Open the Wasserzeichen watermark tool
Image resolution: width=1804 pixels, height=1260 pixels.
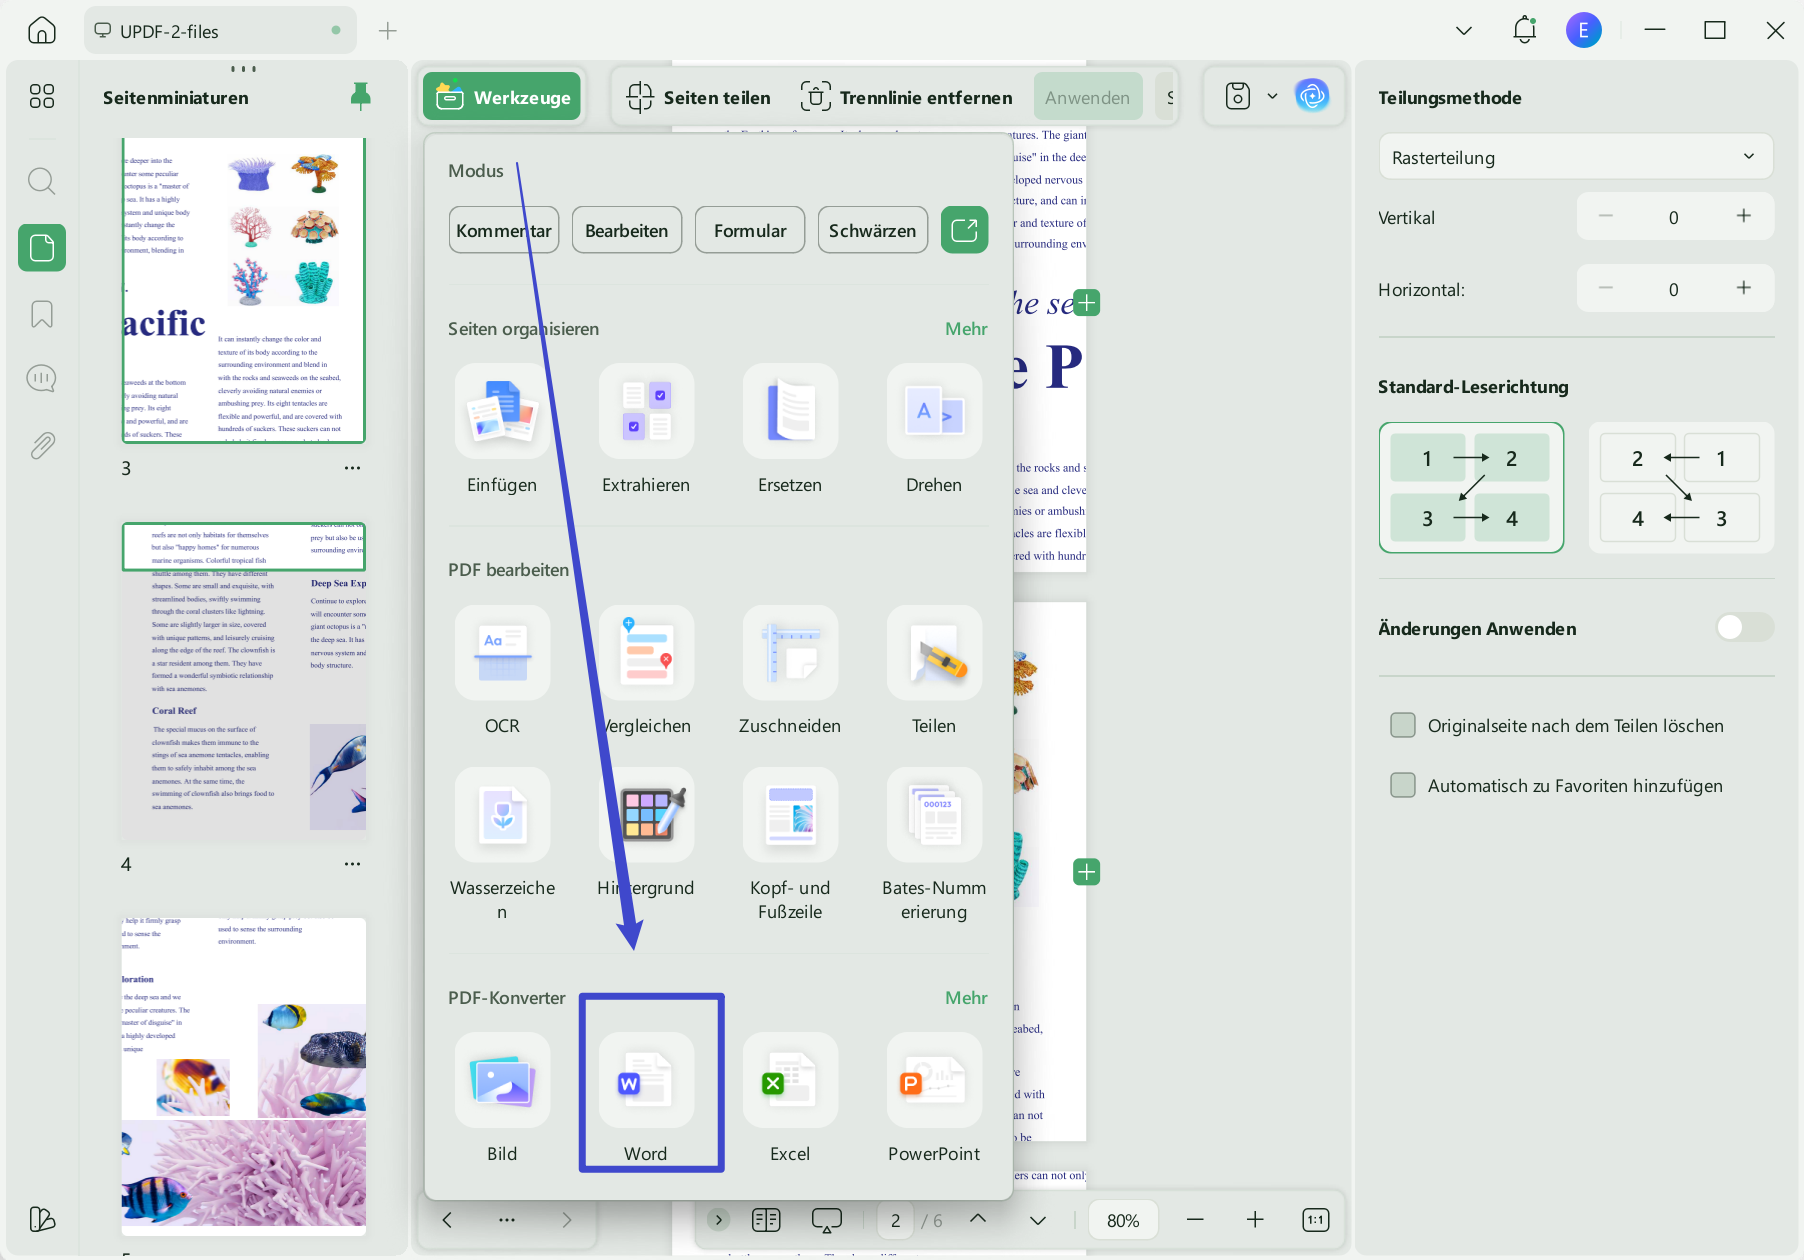pos(502,814)
